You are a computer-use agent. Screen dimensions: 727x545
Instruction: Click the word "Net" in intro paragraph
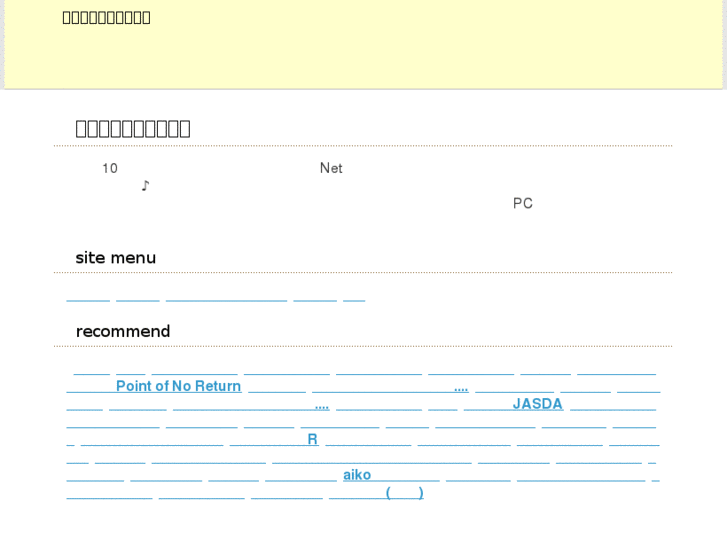(331, 168)
